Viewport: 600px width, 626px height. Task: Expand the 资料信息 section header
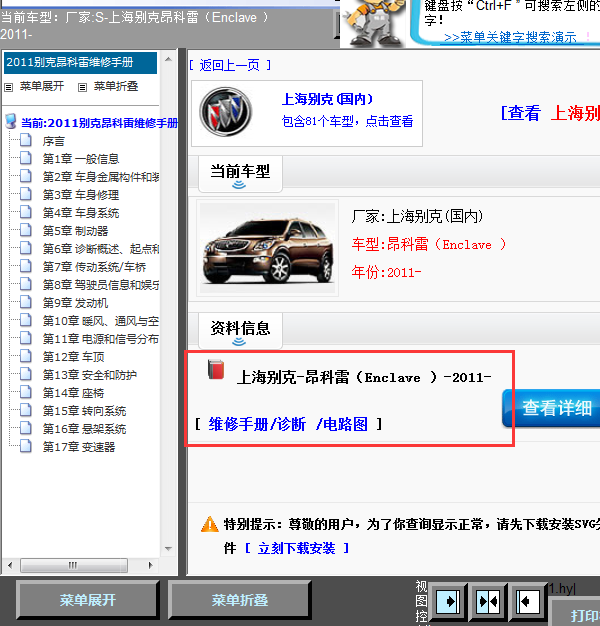coord(240,331)
